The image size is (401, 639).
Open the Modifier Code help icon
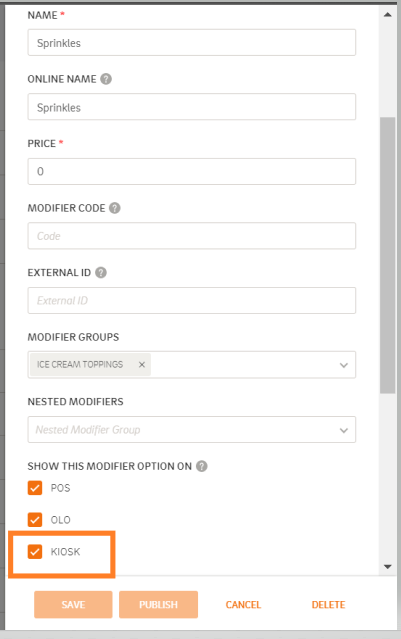click(115, 208)
